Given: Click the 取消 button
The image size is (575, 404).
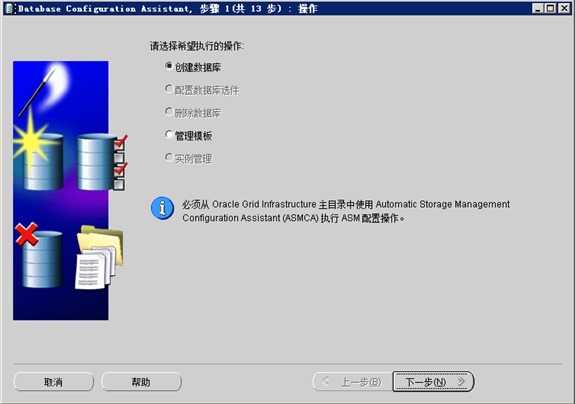Looking at the screenshot, I should (54, 382).
